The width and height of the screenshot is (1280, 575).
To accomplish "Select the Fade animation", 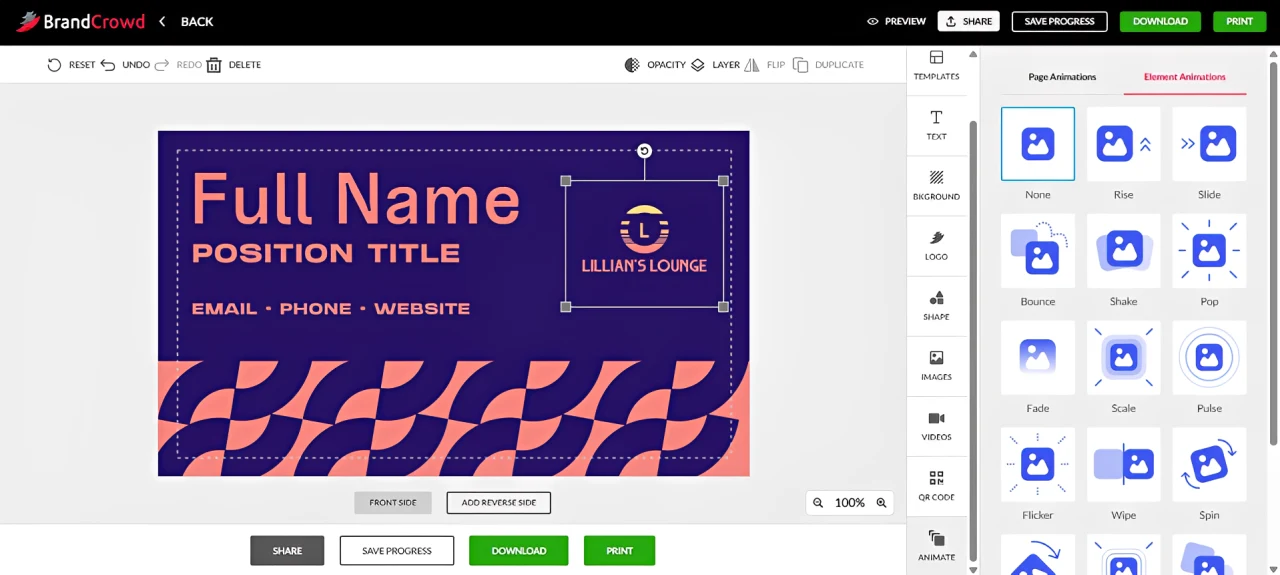I will pyautogui.click(x=1038, y=358).
